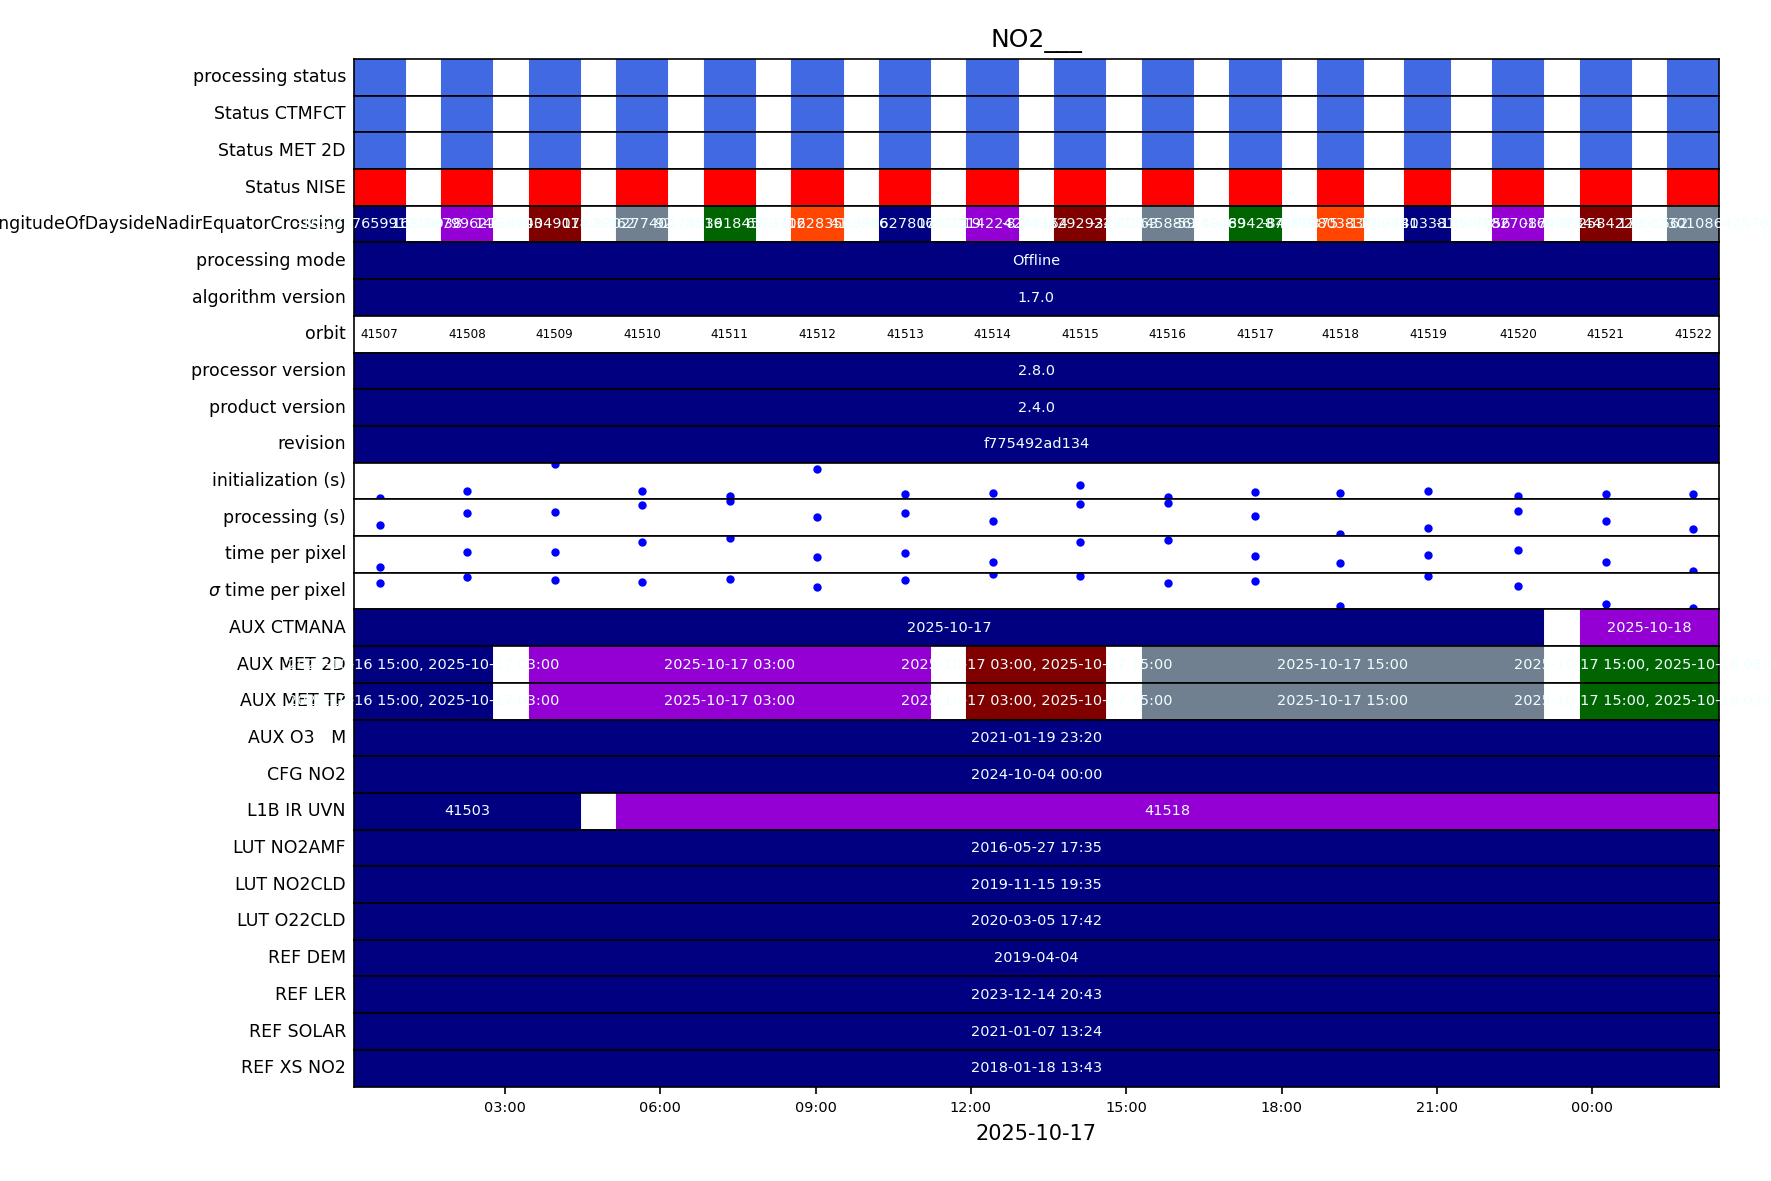Viewport: 1771px width, 1181px height.
Task: Select orbit number 41507 label
Action: [379, 334]
